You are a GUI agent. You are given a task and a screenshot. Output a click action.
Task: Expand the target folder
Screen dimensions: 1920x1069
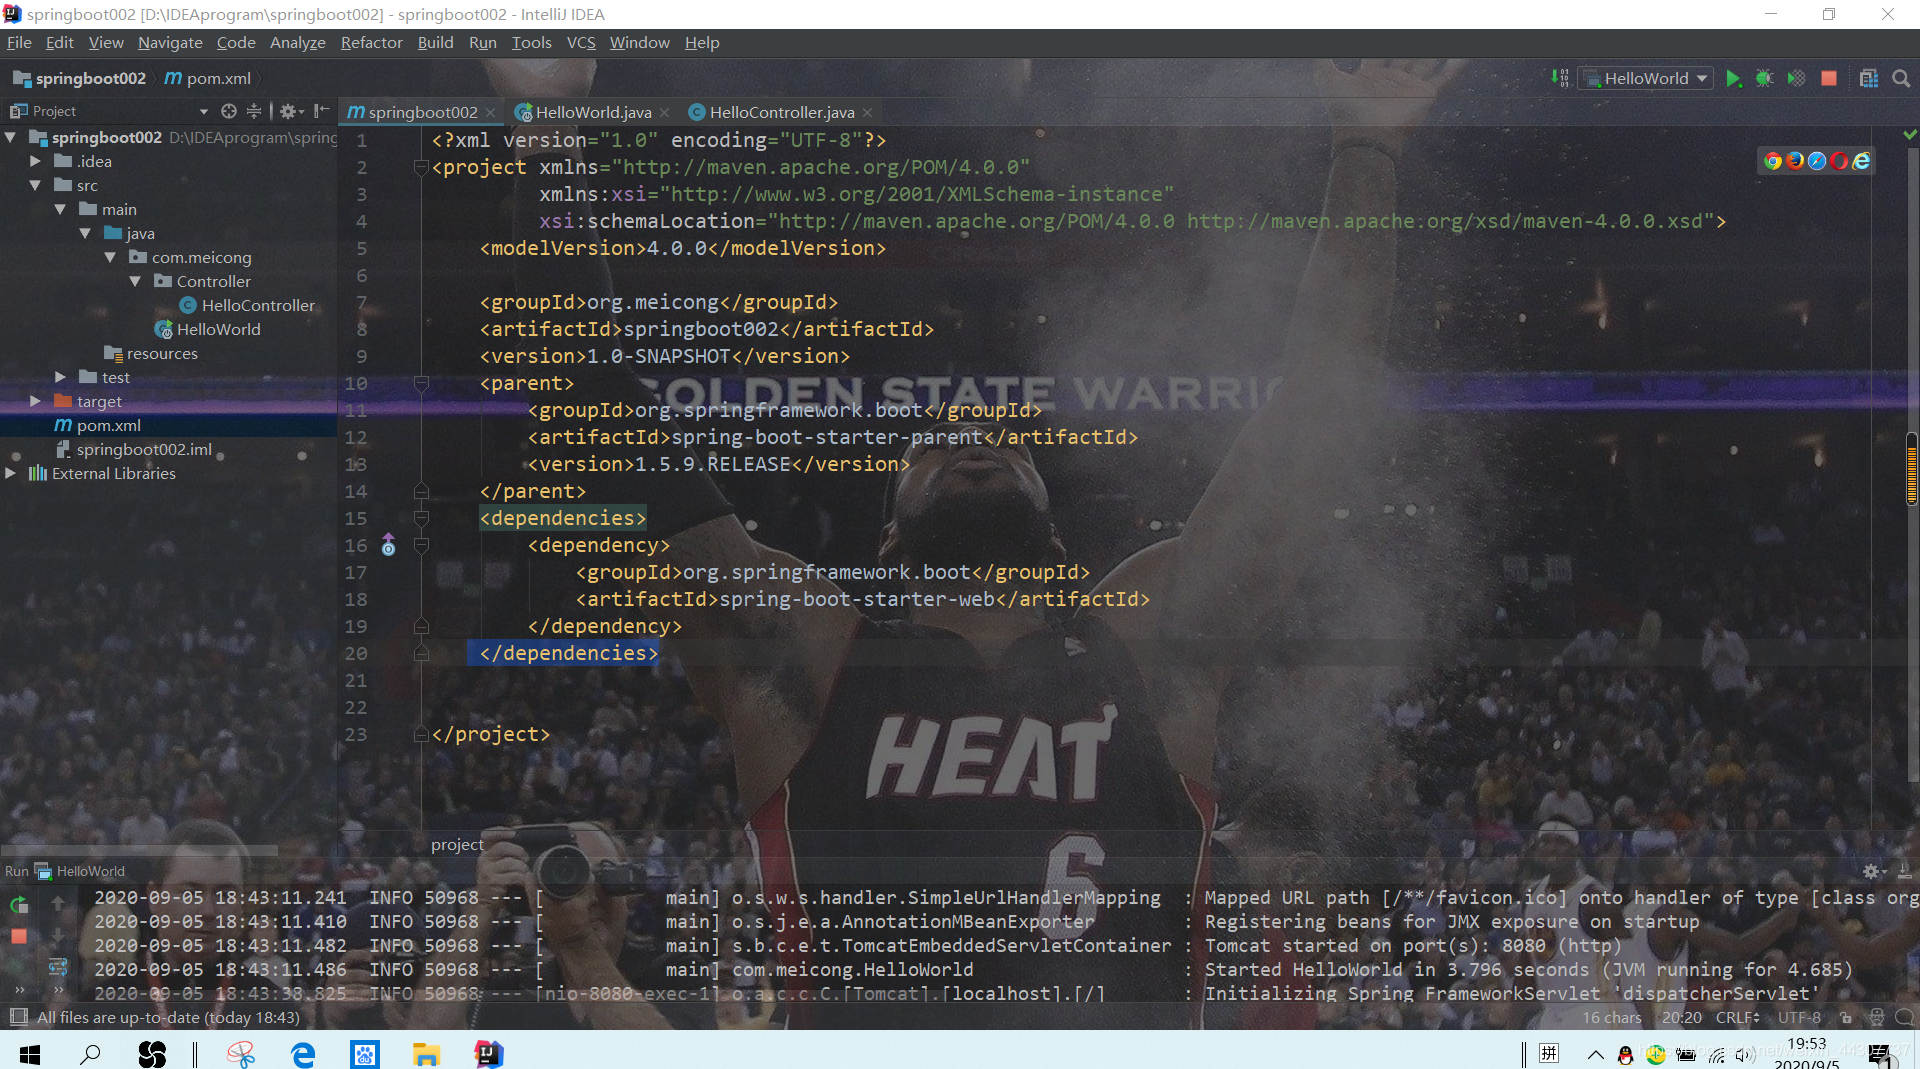coord(35,401)
